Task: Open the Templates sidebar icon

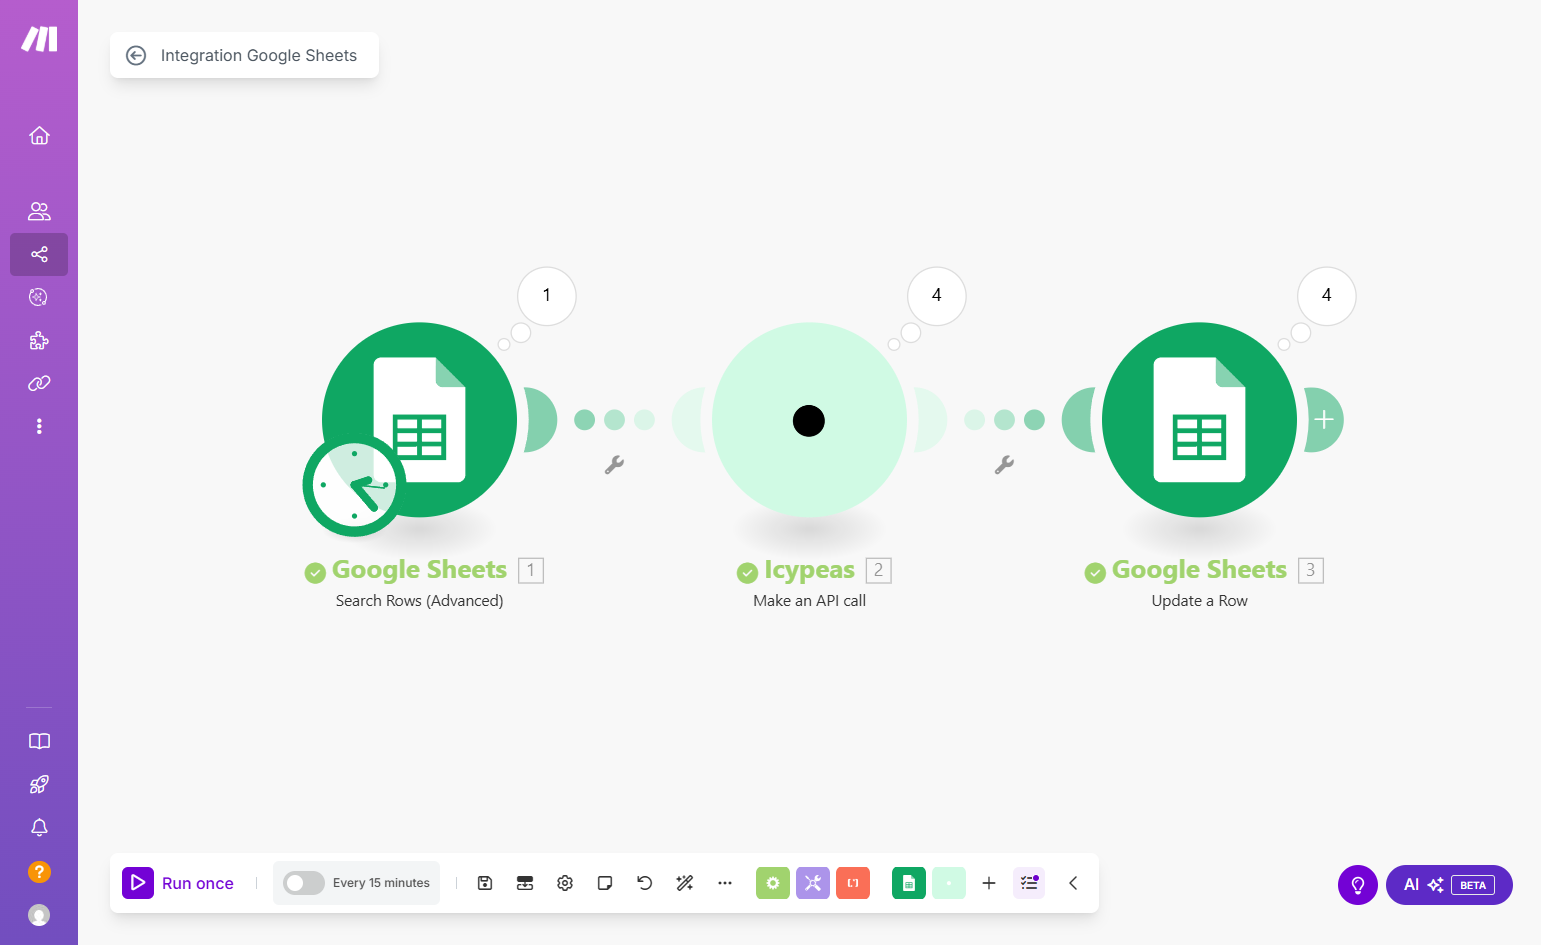Action: click(x=39, y=297)
